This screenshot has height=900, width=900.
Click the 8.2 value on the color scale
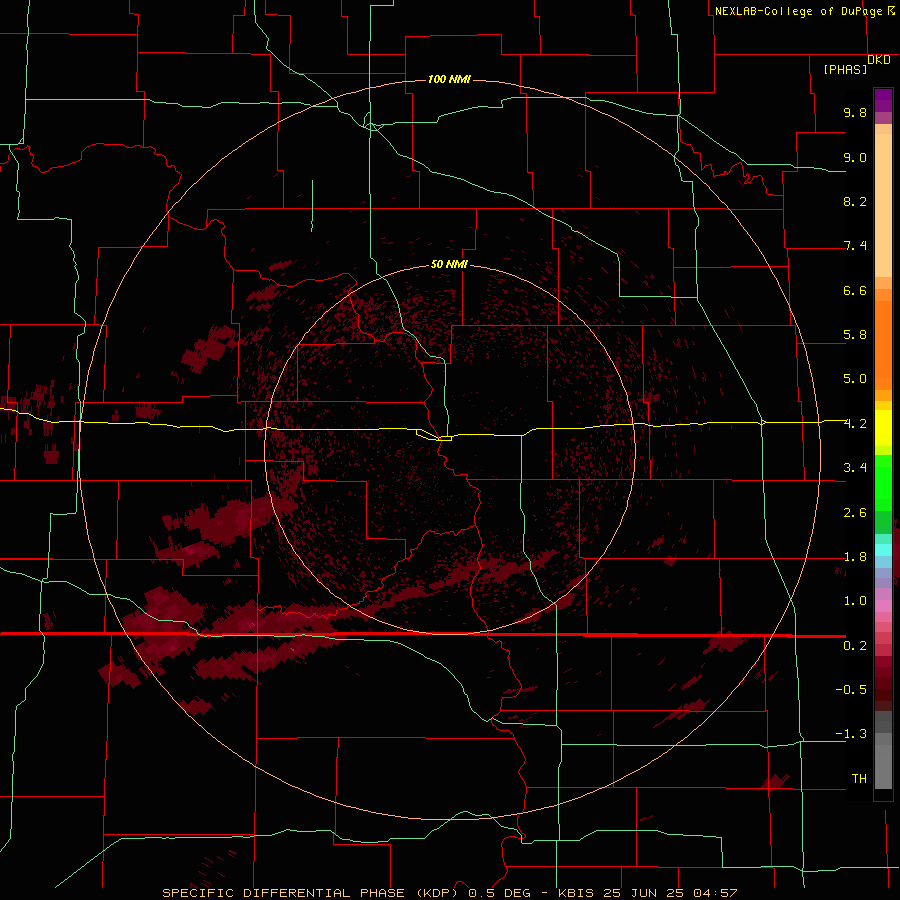(855, 201)
